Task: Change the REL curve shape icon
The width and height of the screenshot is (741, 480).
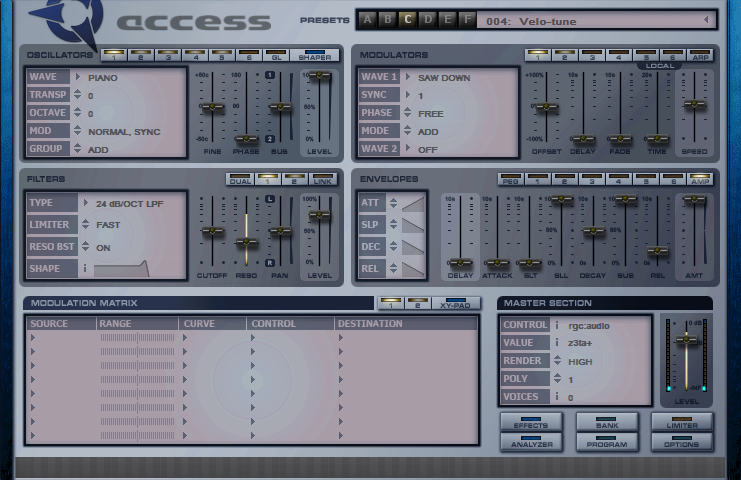Action: [x=413, y=269]
